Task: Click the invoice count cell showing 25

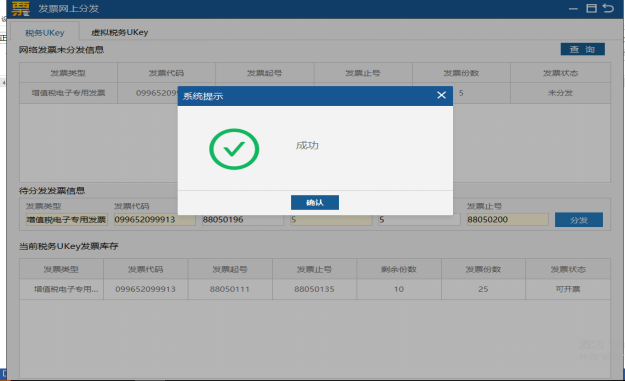Action: tap(483, 289)
